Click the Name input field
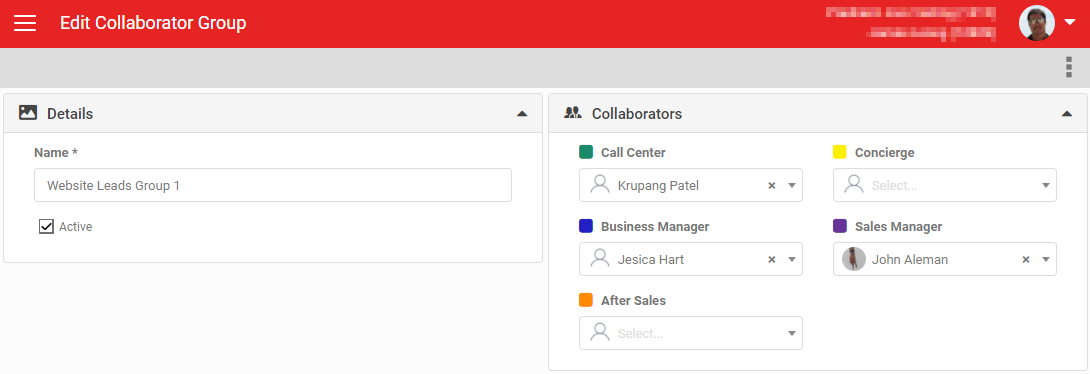The image size is (1090, 374). 272,186
